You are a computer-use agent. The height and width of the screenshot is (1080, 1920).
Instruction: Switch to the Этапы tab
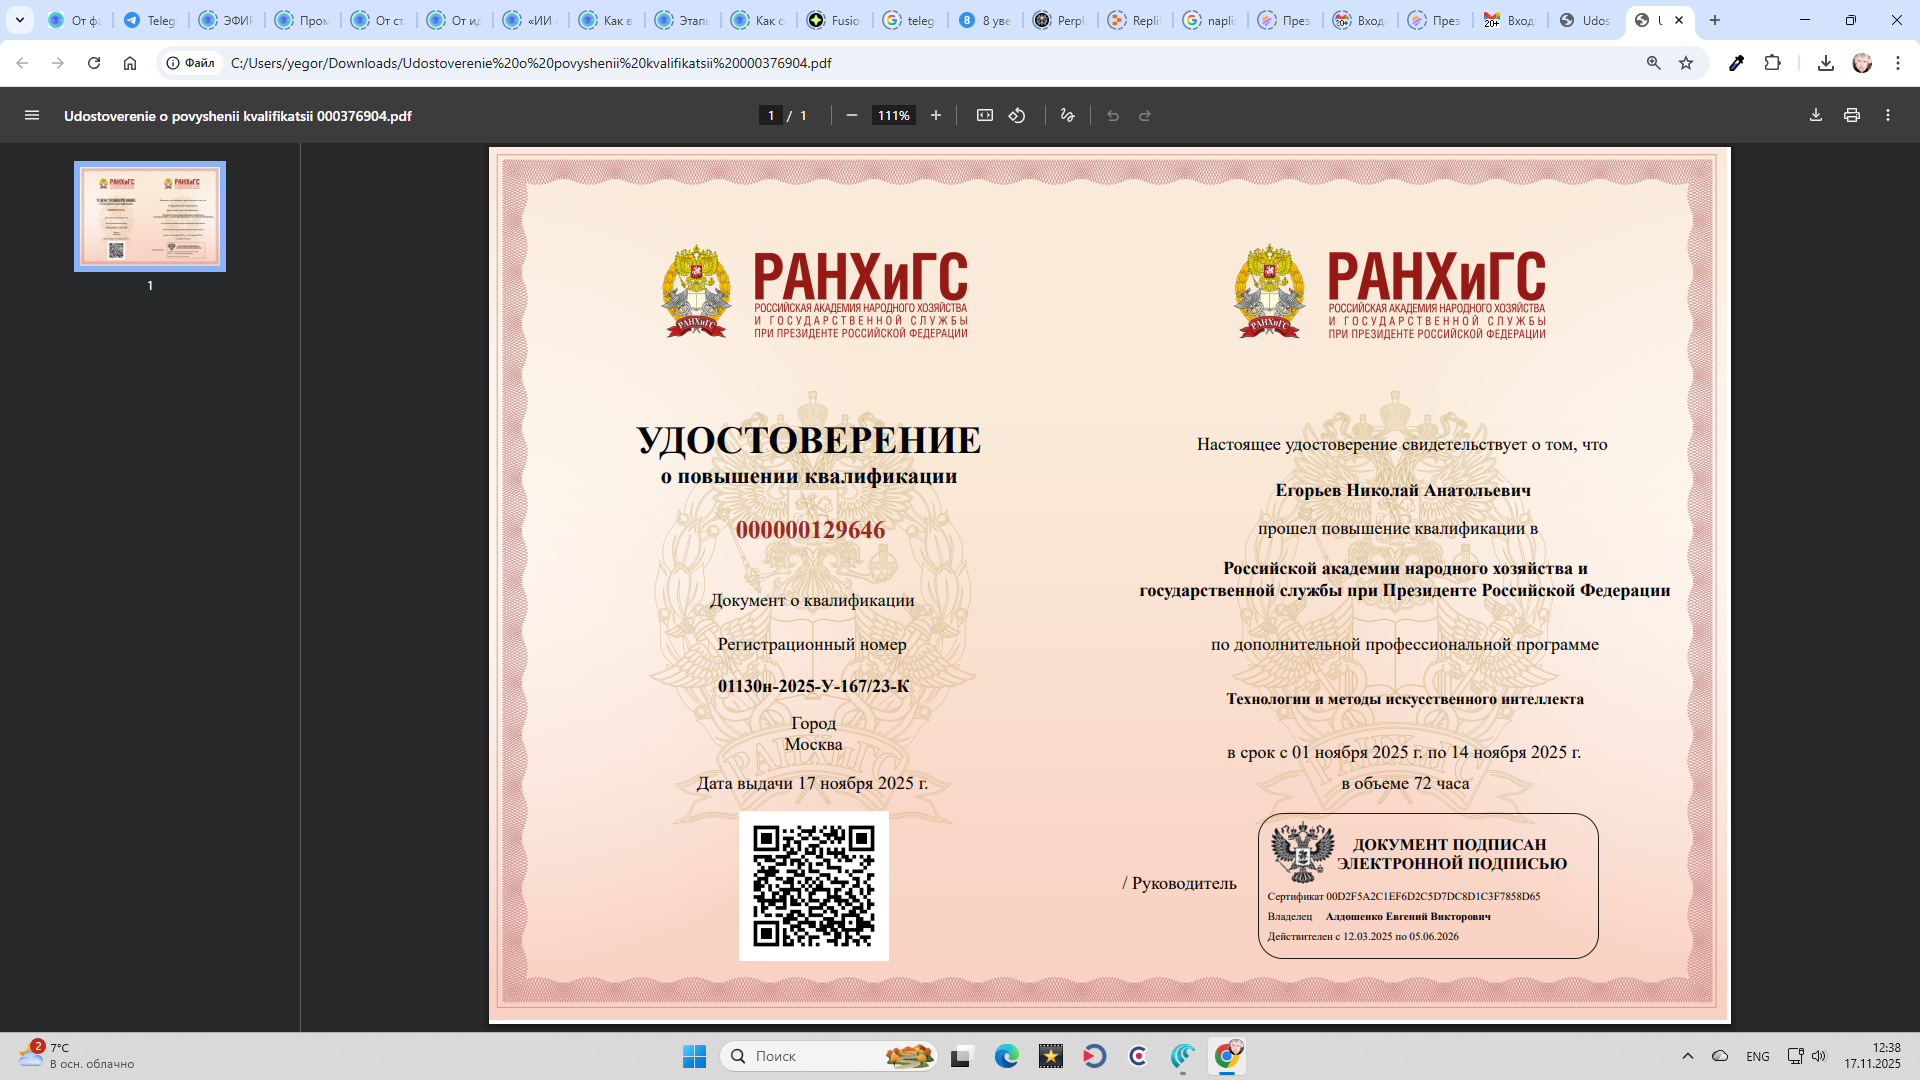pos(682,20)
